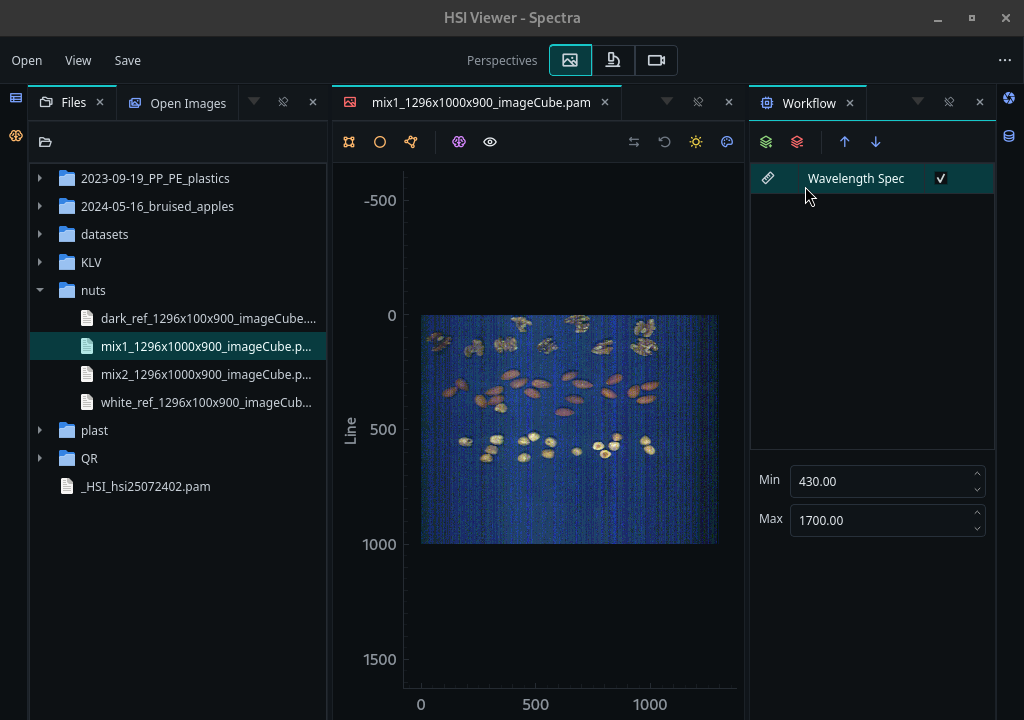Click the orange brain icon in left sidebar

[16, 136]
